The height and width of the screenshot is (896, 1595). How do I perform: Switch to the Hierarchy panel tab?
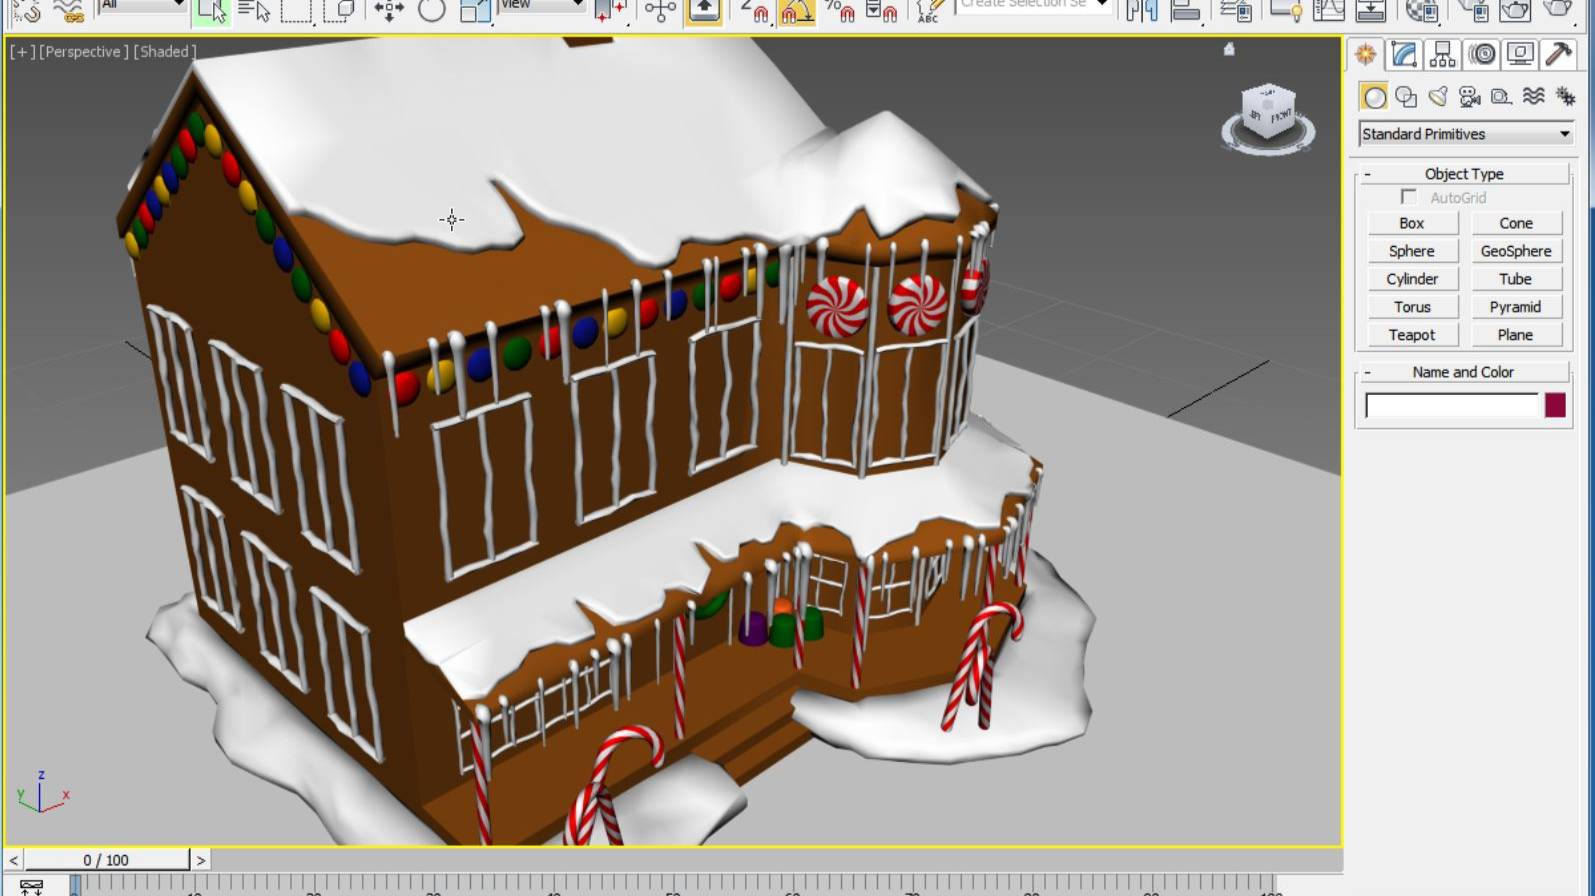pos(1442,55)
